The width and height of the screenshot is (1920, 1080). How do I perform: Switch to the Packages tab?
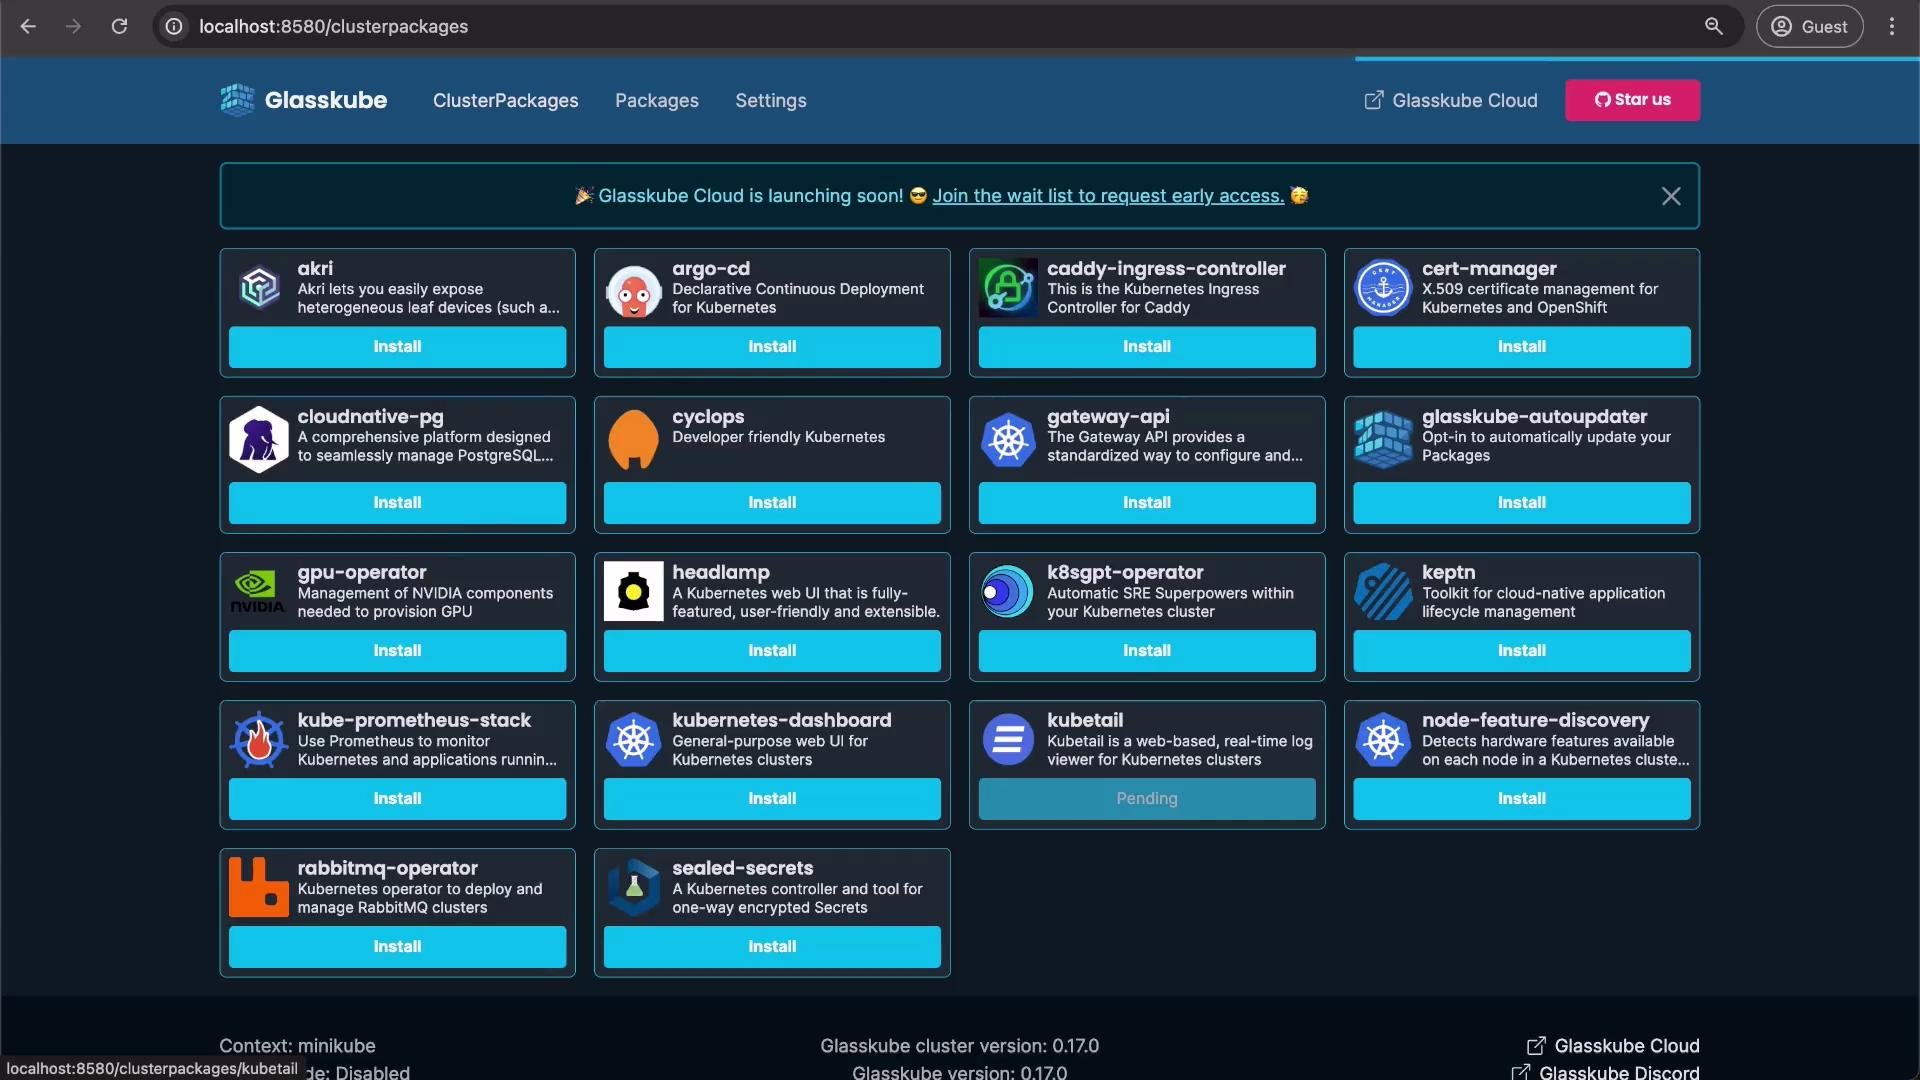pyautogui.click(x=656, y=101)
